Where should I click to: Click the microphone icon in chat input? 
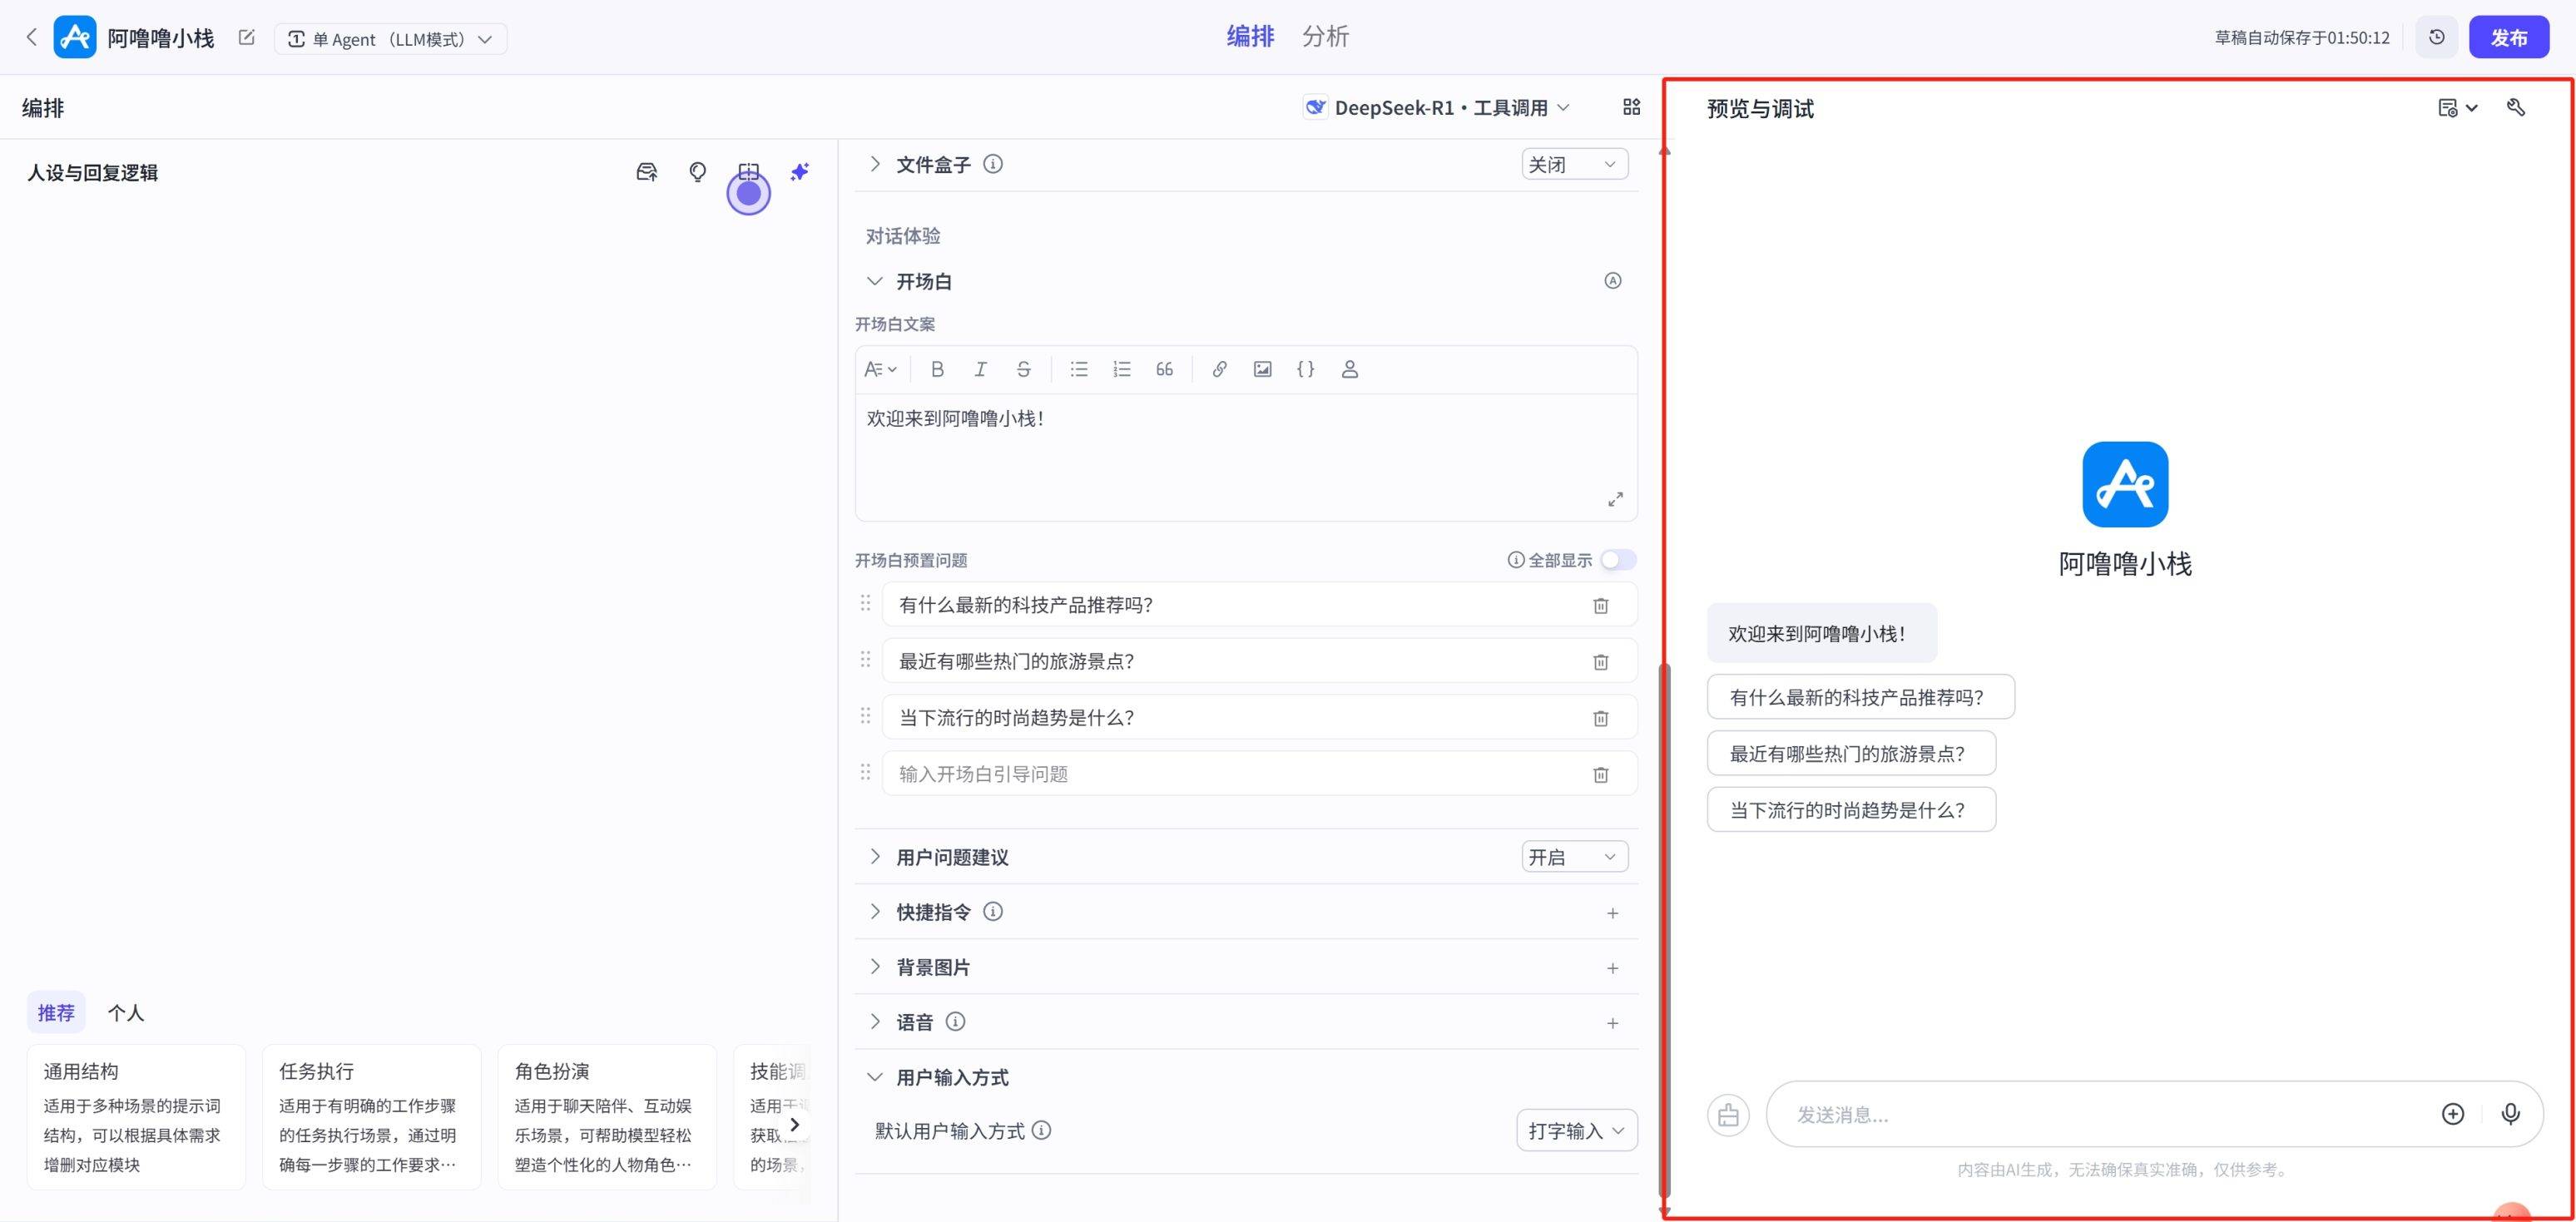click(x=2510, y=1114)
